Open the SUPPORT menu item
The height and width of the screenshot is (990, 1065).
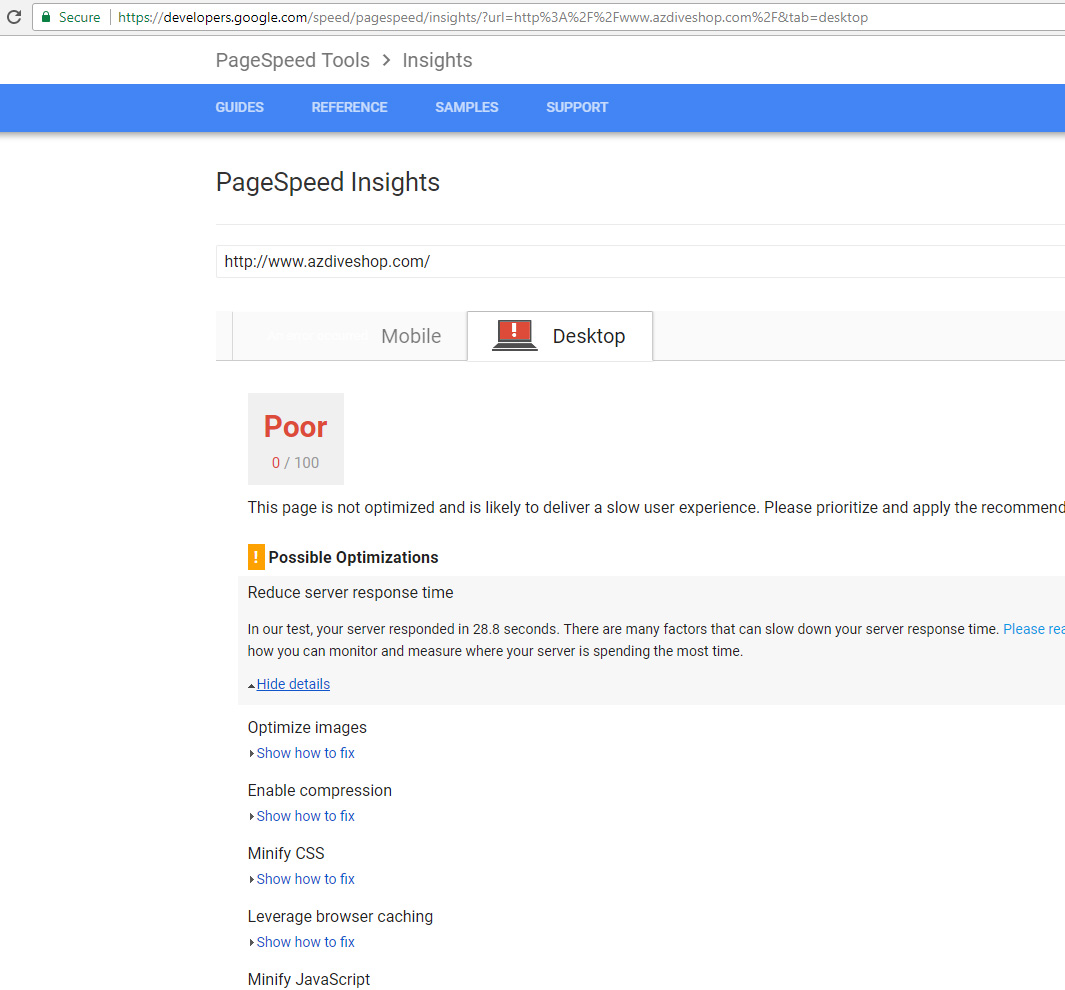click(x=576, y=107)
